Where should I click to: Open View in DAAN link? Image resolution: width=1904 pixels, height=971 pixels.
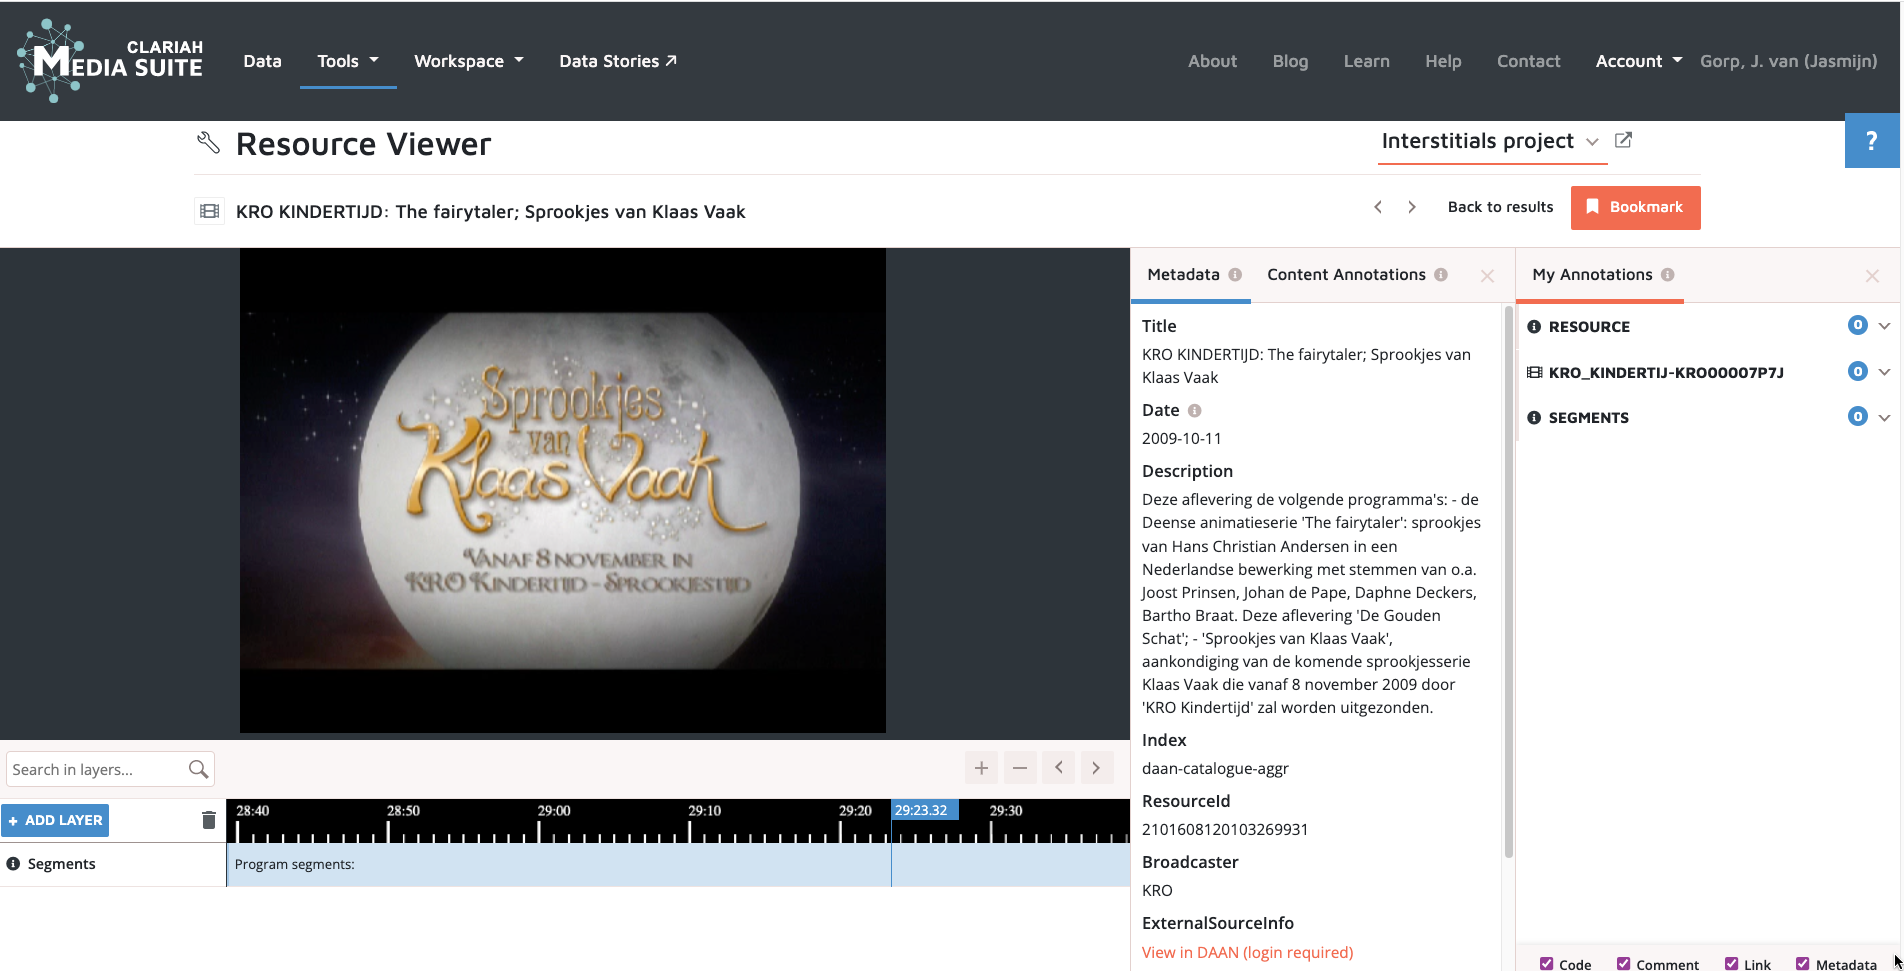click(1247, 952)
